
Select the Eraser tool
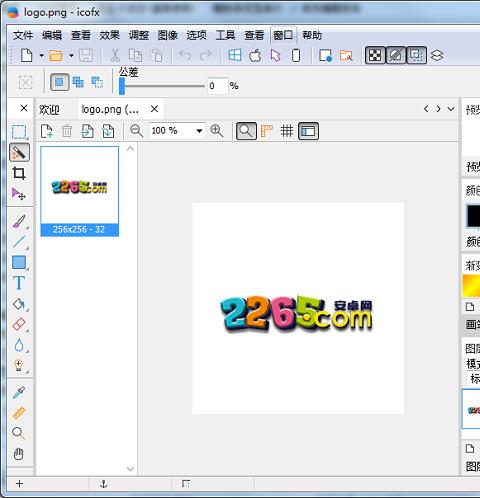(x=19, y=324)
